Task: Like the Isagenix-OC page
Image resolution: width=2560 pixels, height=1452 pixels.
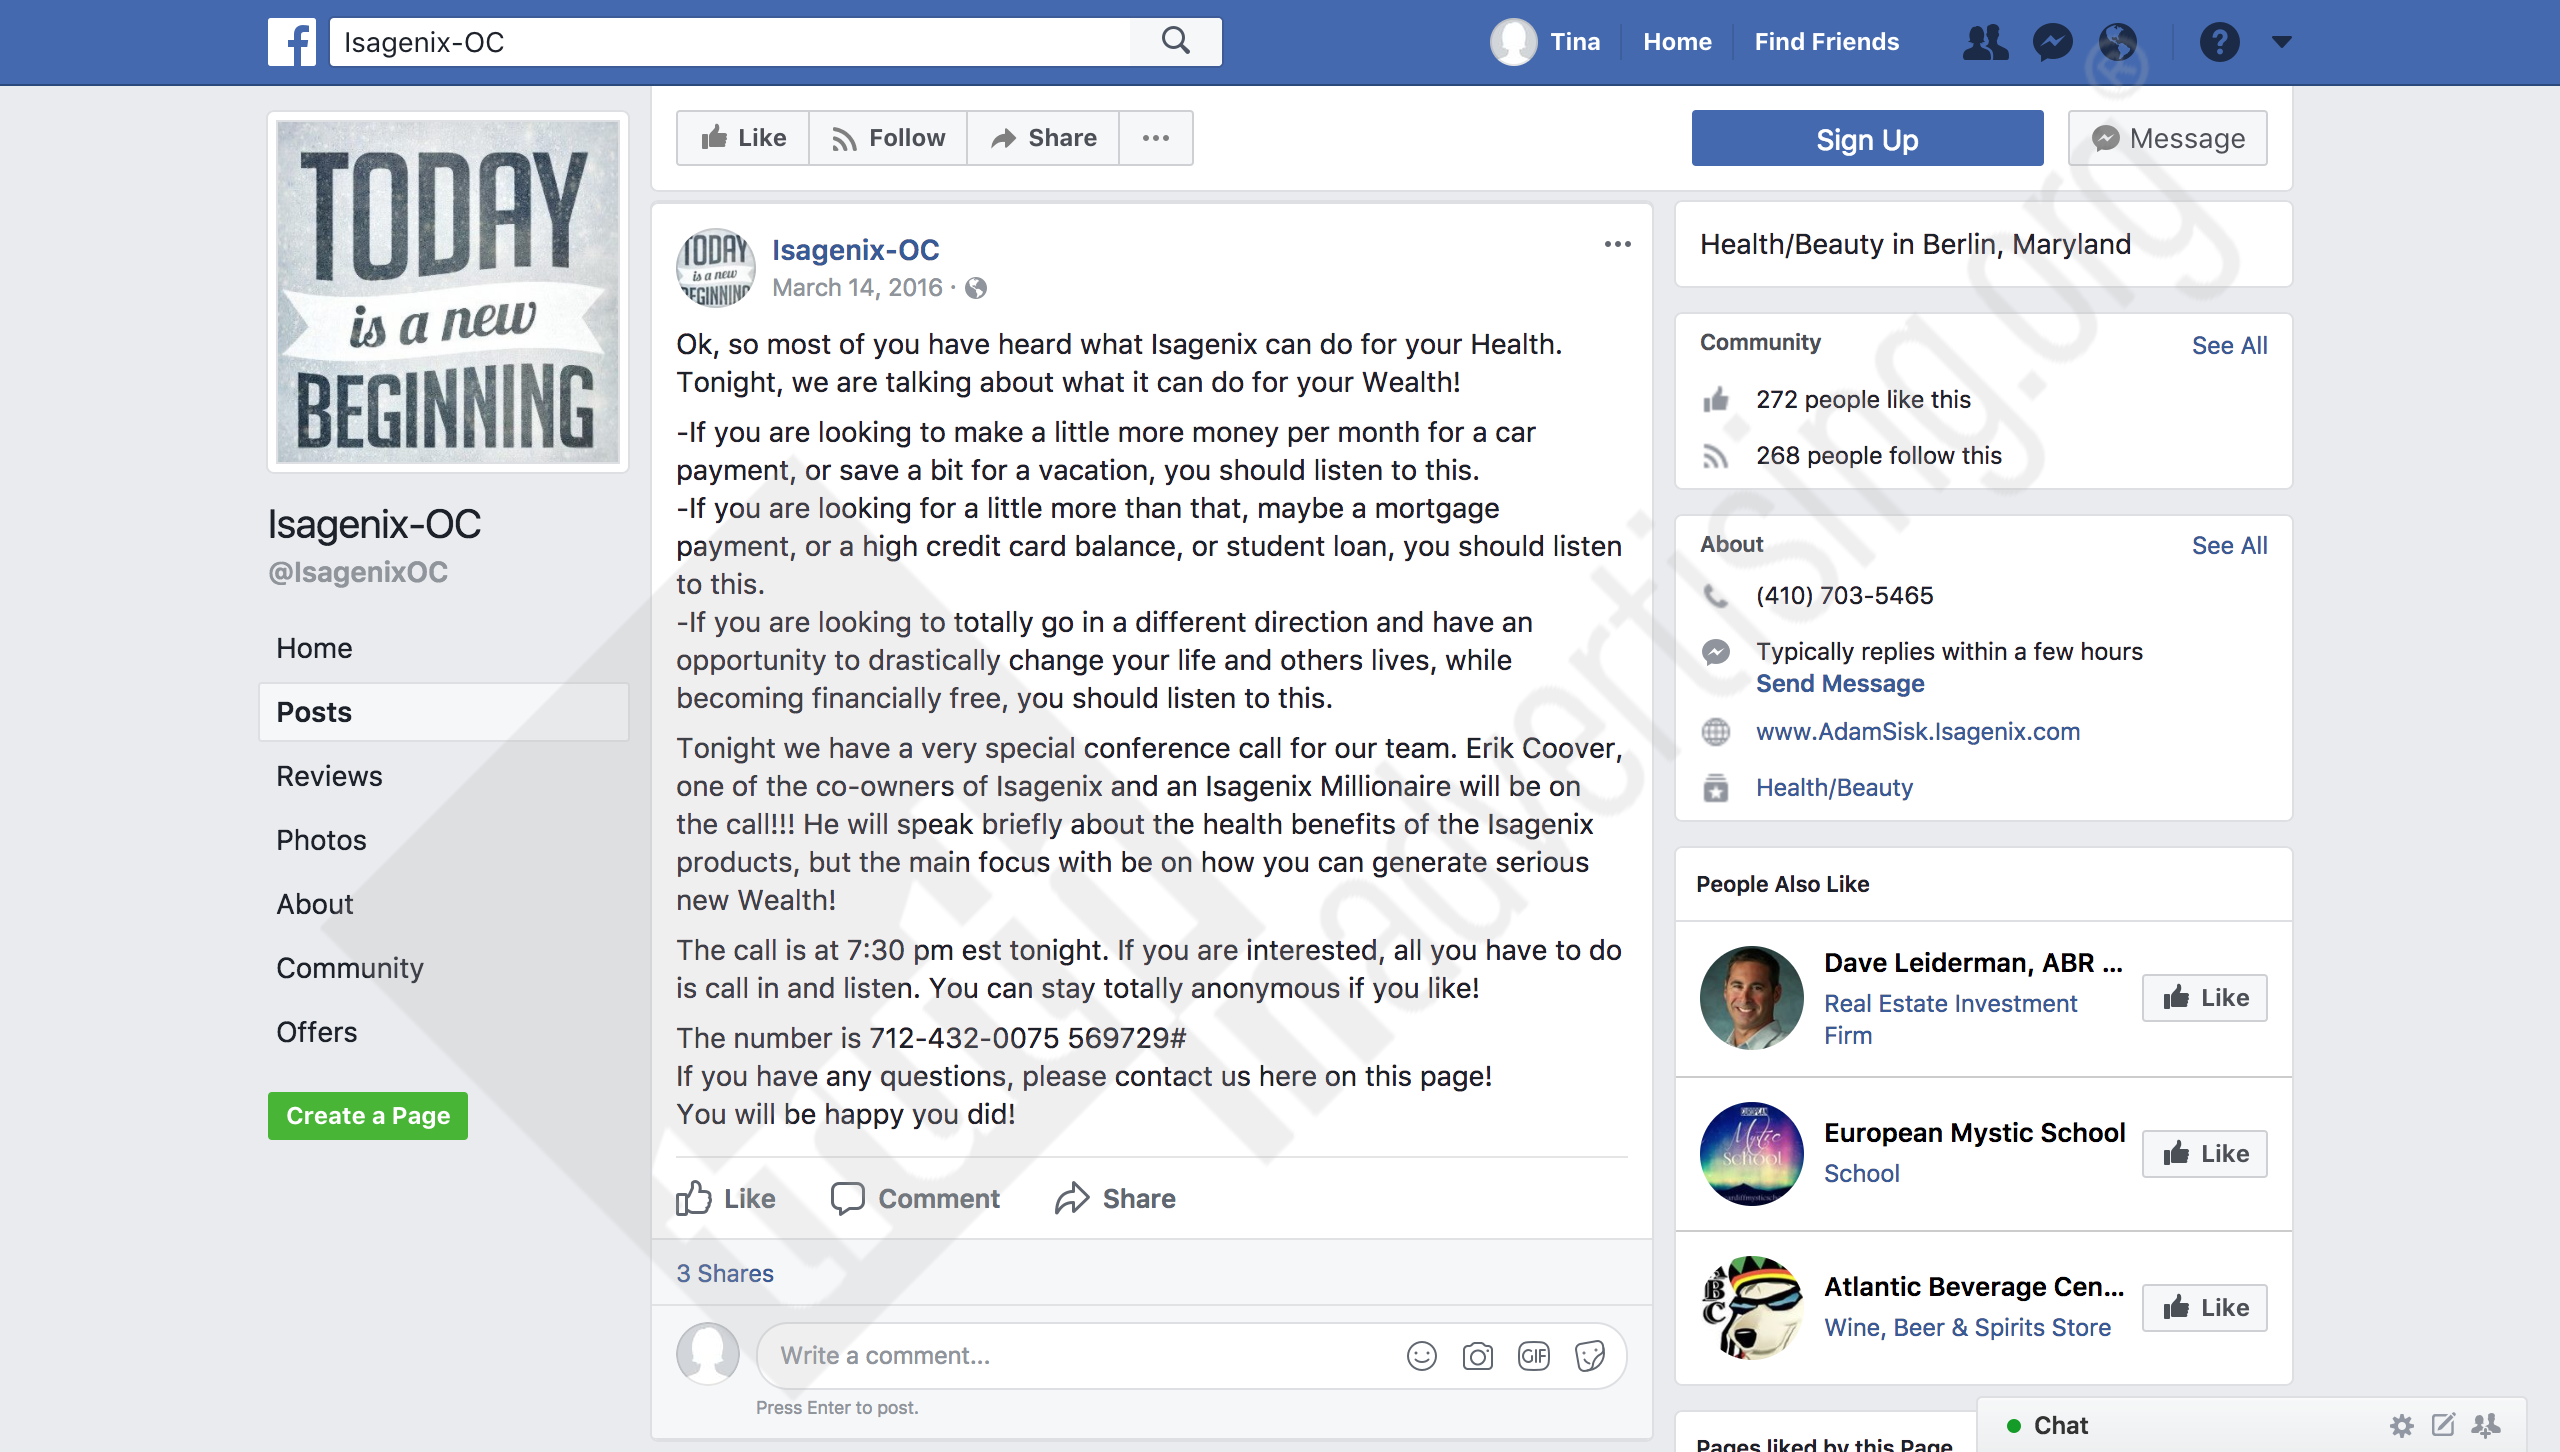Action: pyautogui.click(x=743, y=138)
